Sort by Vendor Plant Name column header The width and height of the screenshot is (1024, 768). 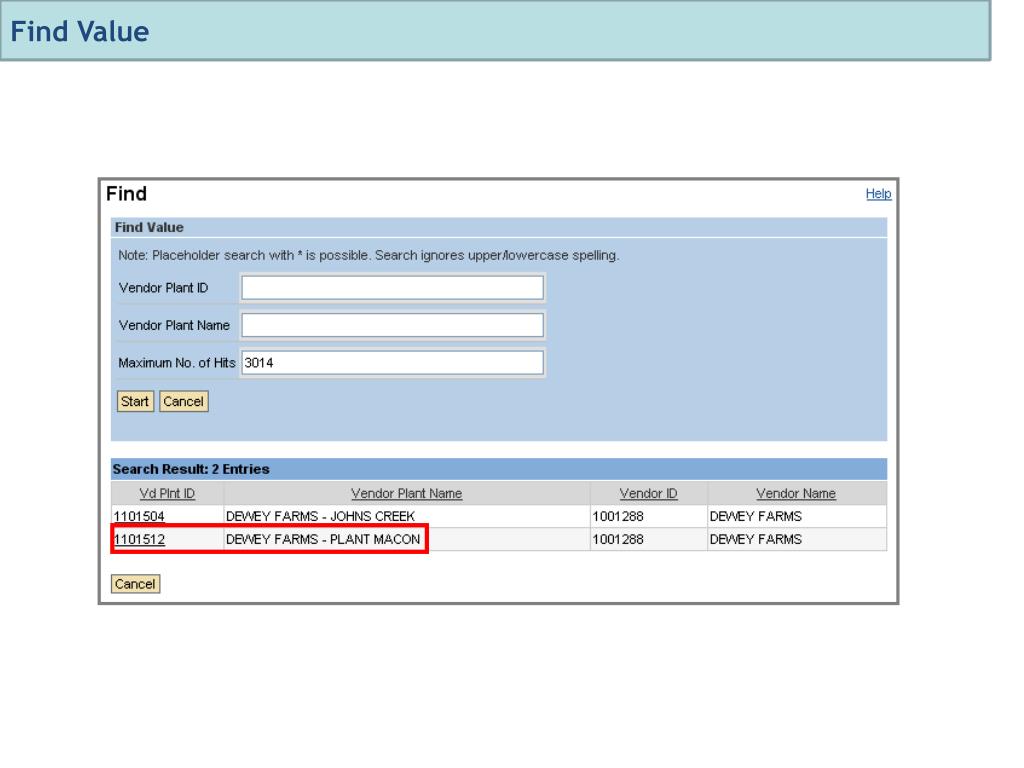pos(406,494)
